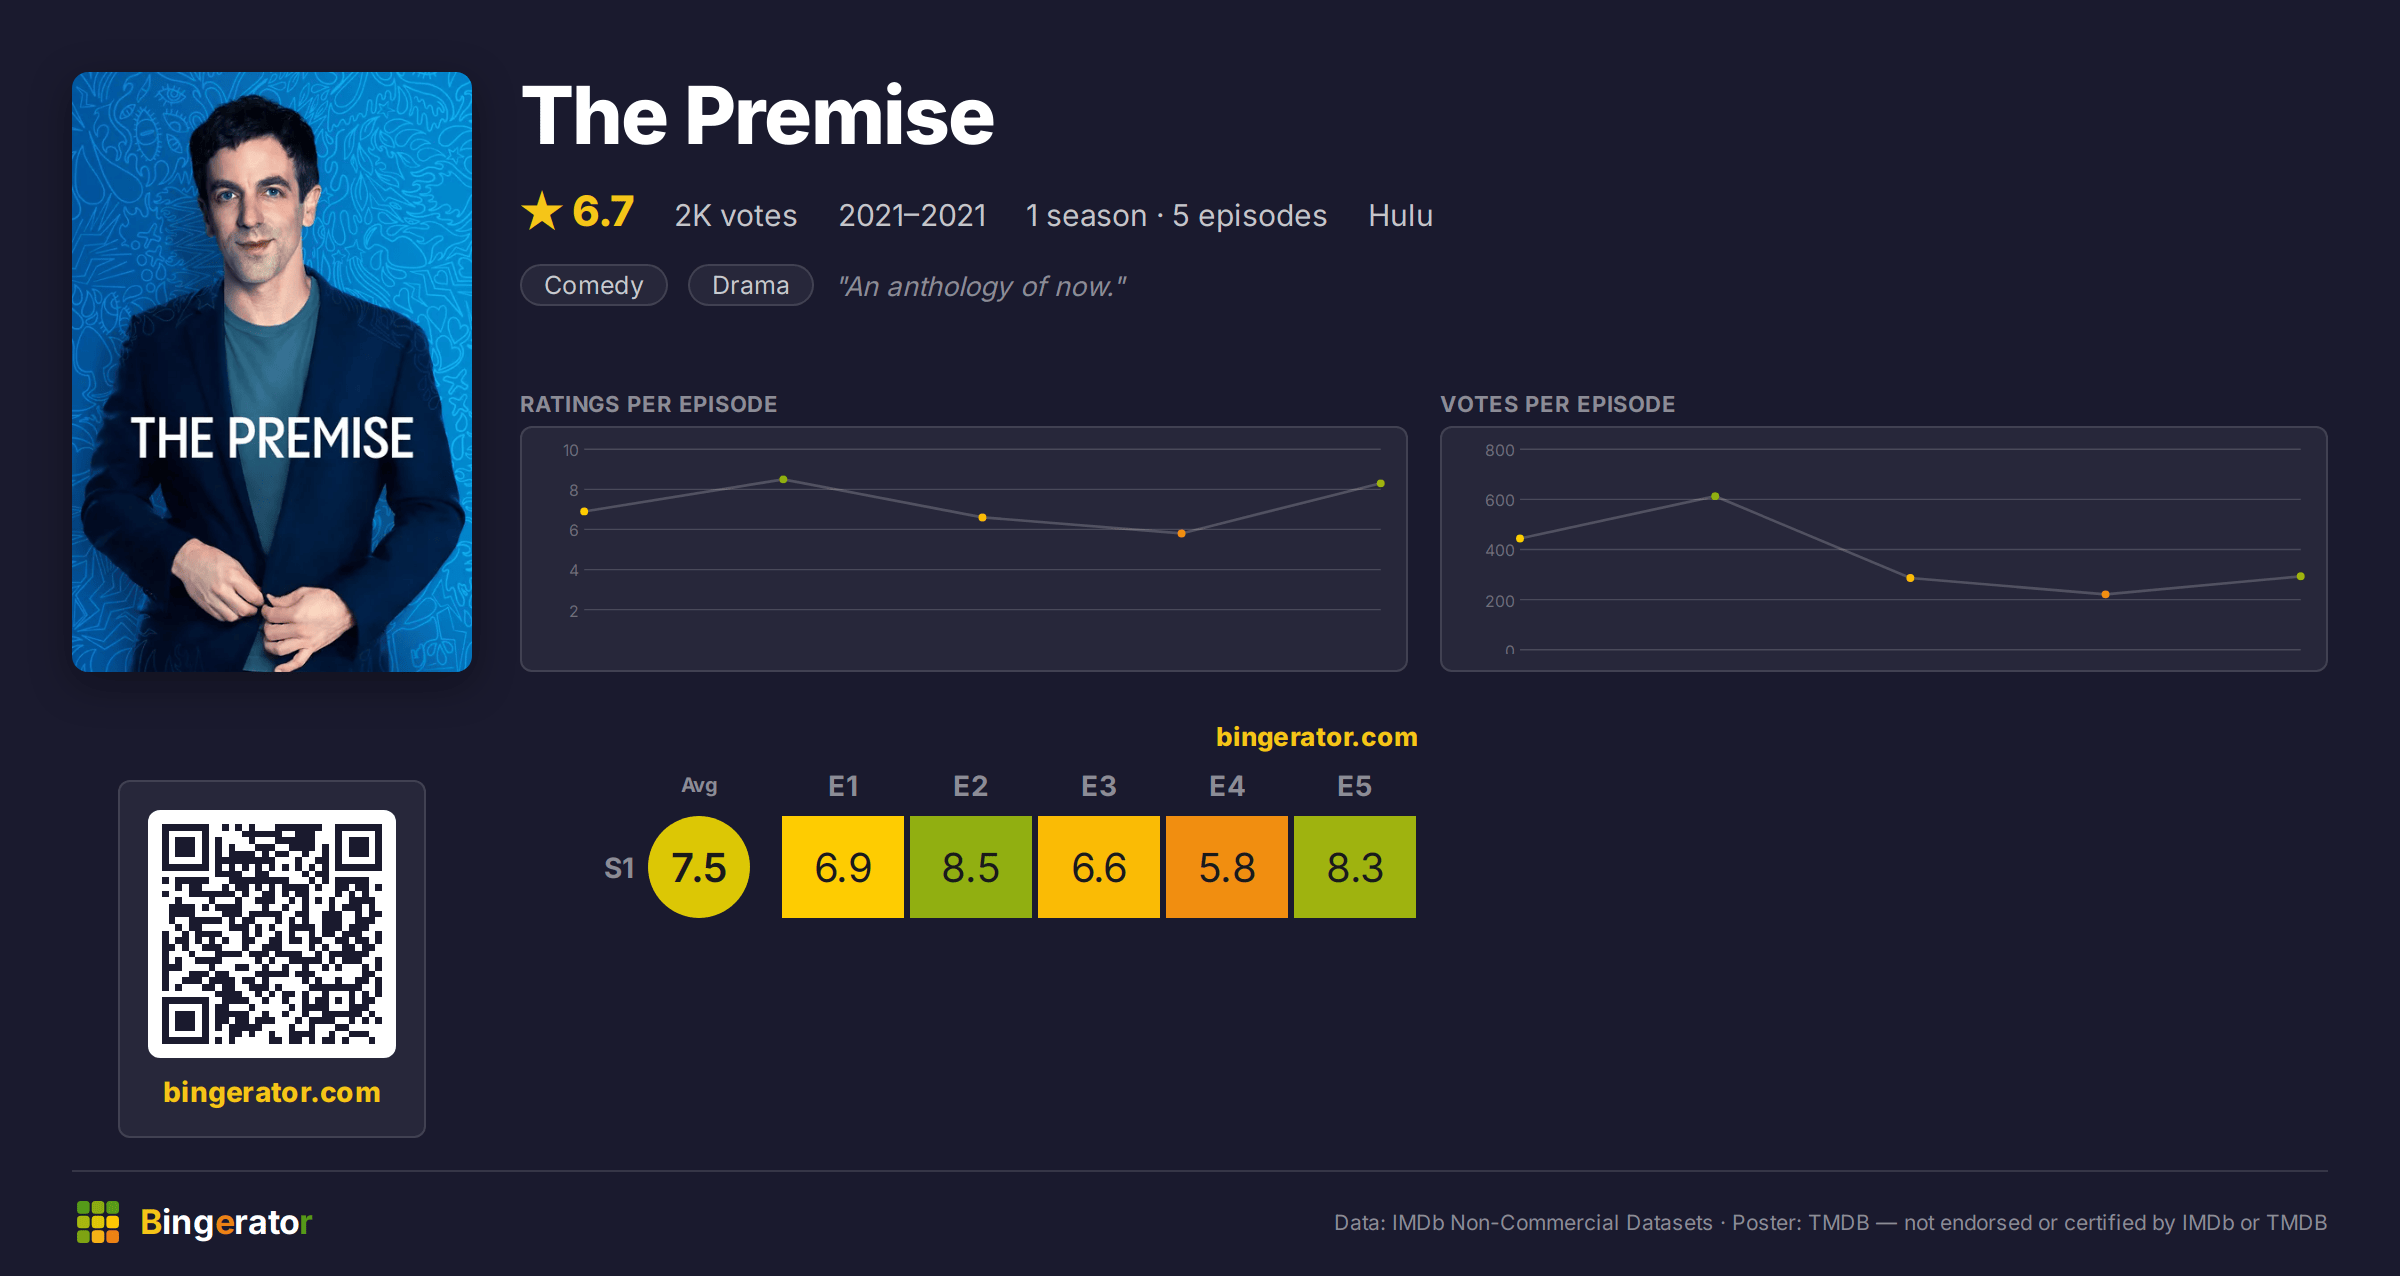Open bingerator.com link under QR code

(x=272, y=1092)
